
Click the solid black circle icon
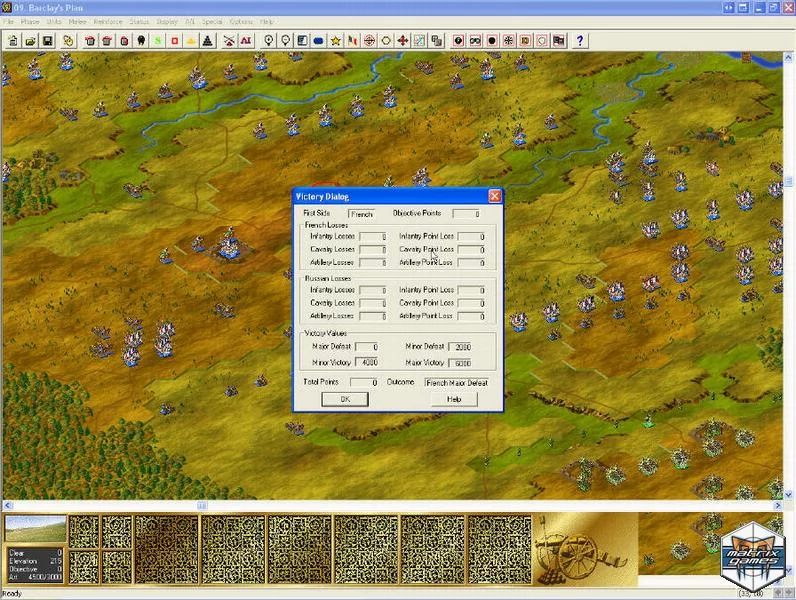click(x=492, y=41)
